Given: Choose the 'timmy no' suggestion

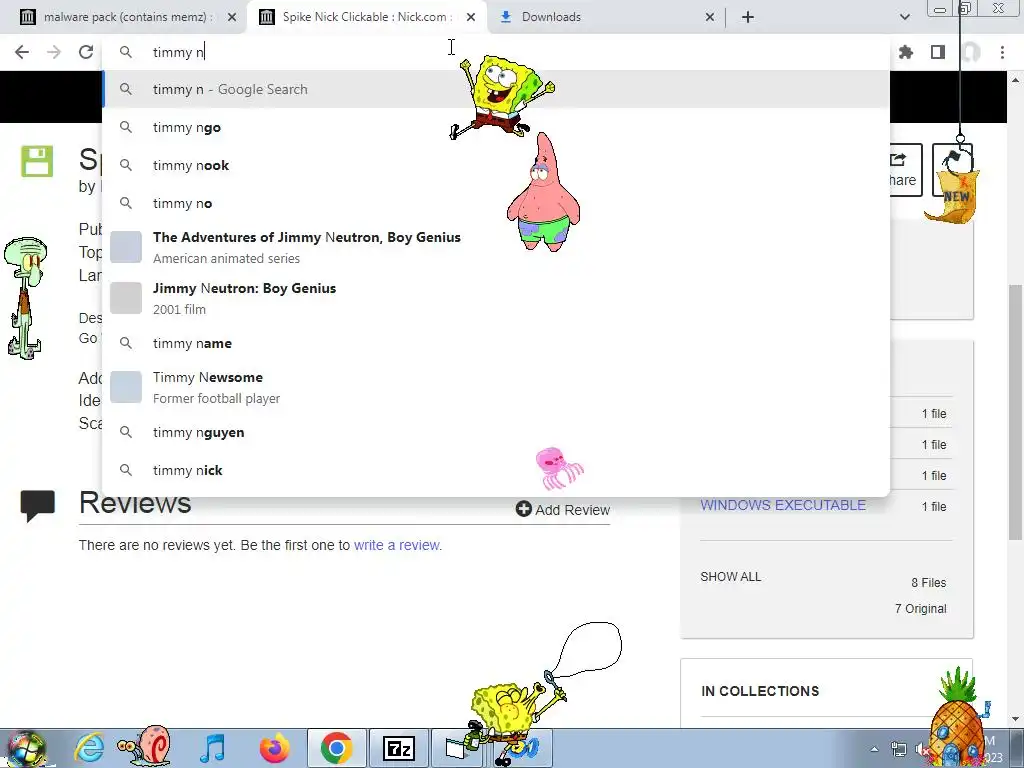Looking at the screenshot, I should click(496, 203).
